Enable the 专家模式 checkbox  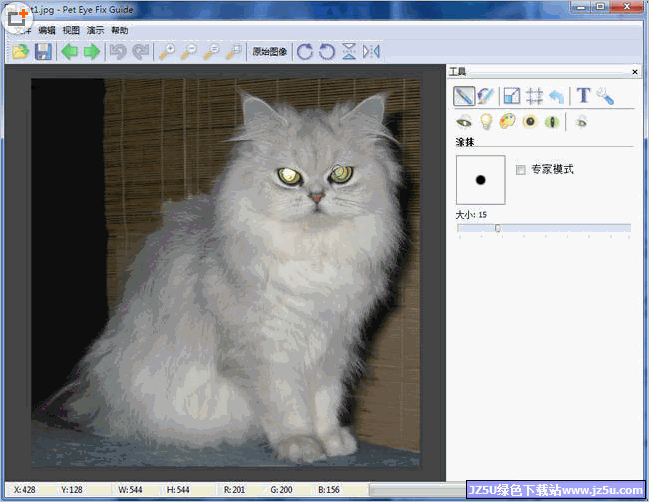520,170
